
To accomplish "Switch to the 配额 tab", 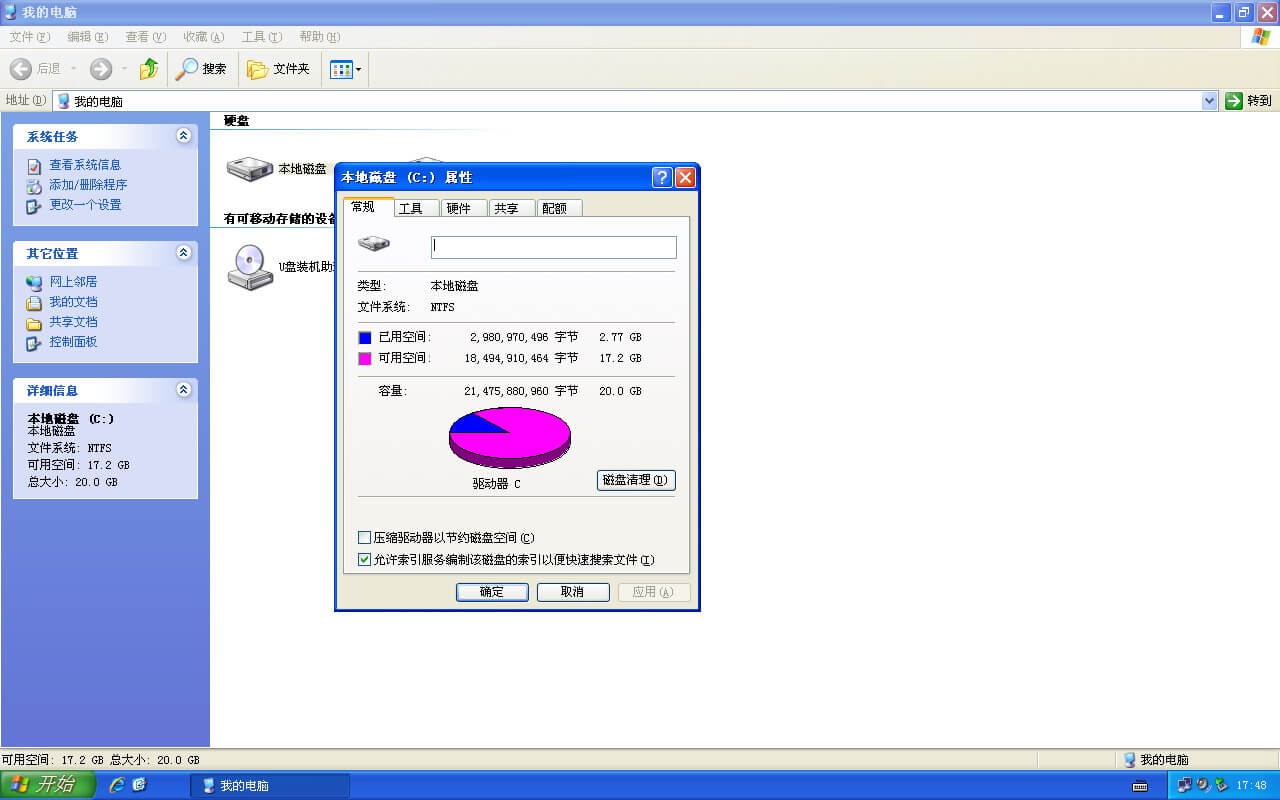I will pos(559,208).
